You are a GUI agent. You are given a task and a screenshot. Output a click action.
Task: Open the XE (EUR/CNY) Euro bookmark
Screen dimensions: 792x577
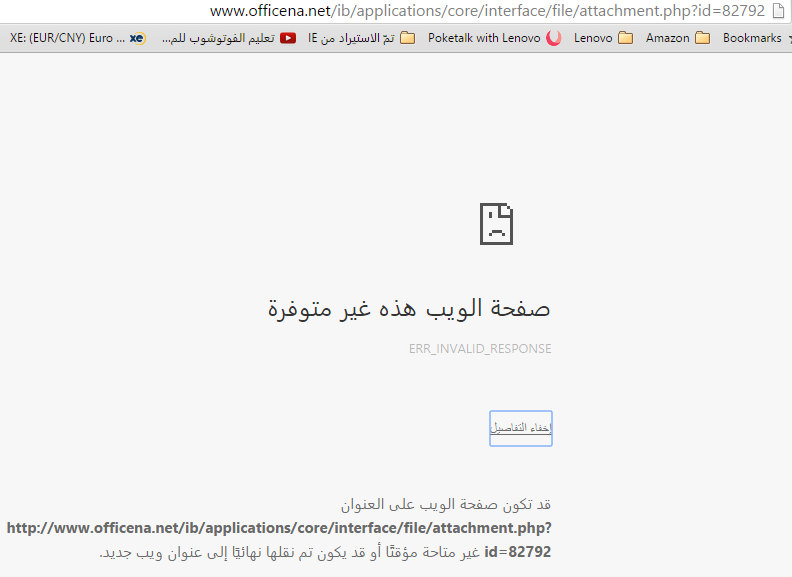[78, 38]
